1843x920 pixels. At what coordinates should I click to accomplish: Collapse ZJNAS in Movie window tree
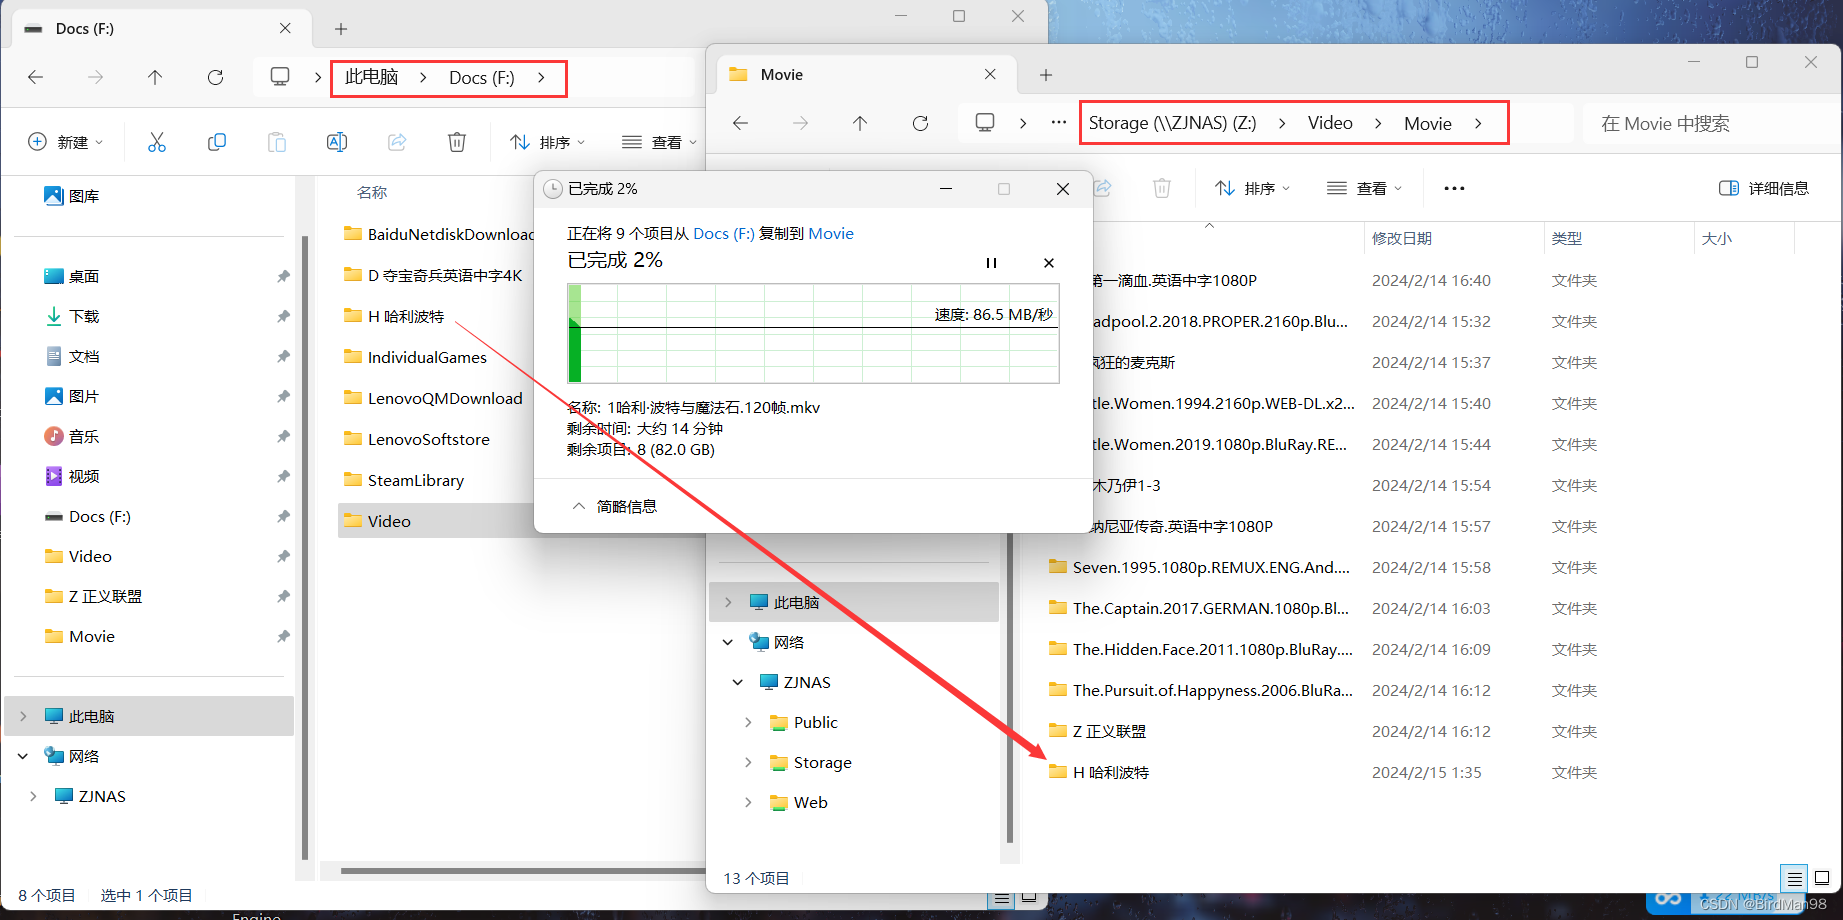tap(738, 682)
